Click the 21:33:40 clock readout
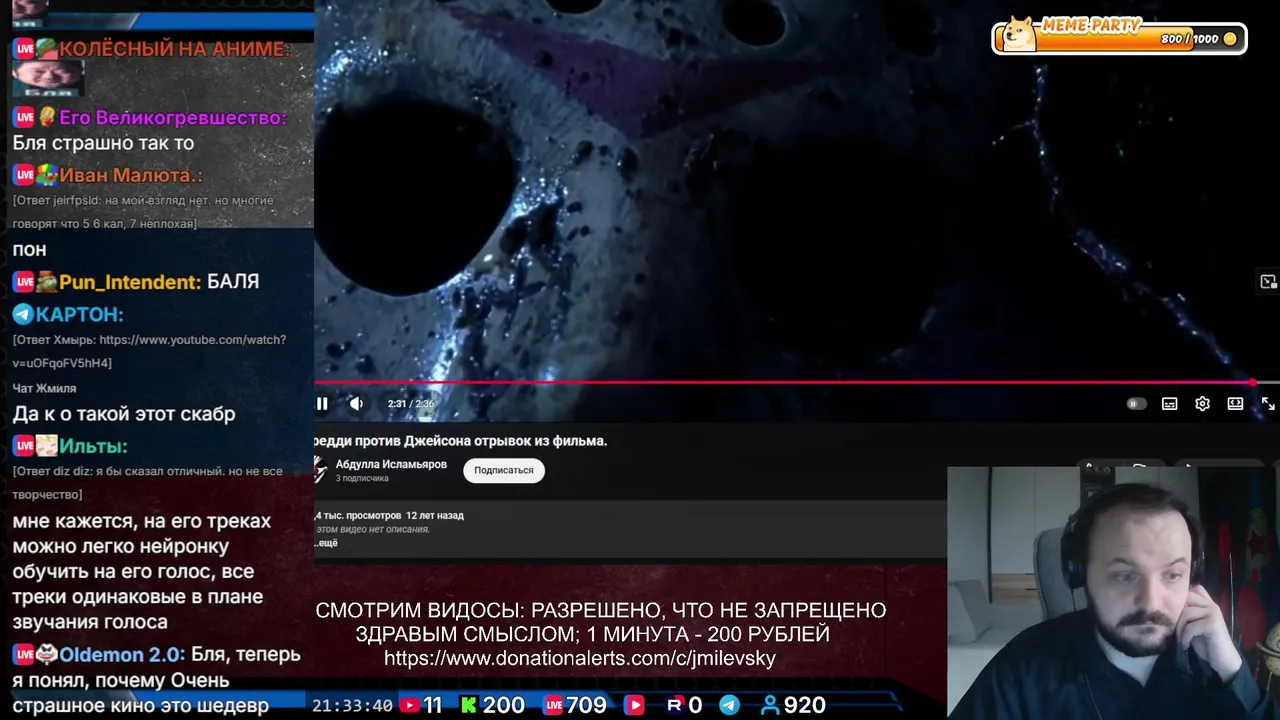1280x720 pixels. (x=352, y=705)
